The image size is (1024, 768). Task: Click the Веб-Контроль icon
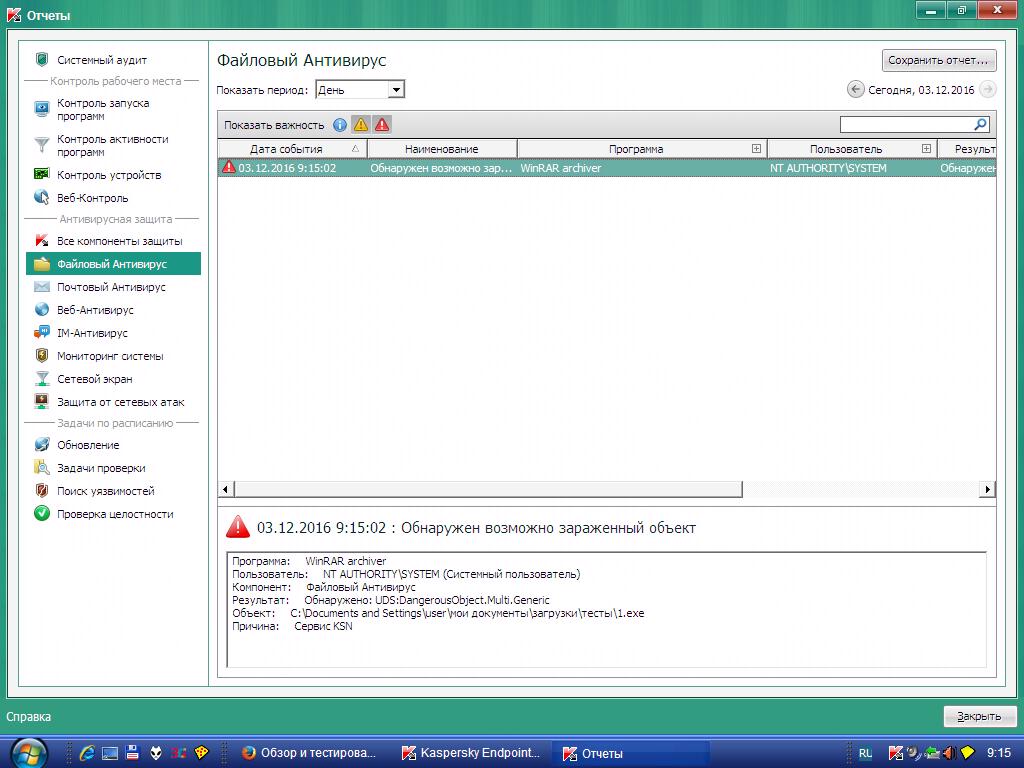[42, 197]
